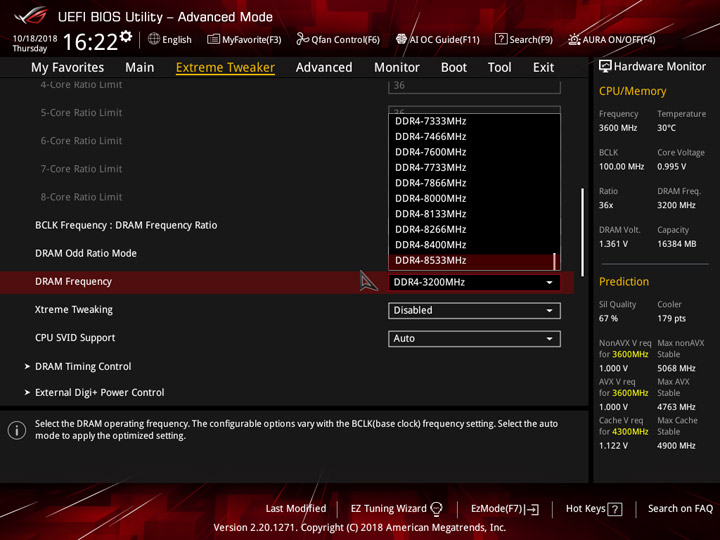Switch to EzMode(F7)
The image size is (720, 540).
(505, 509)
